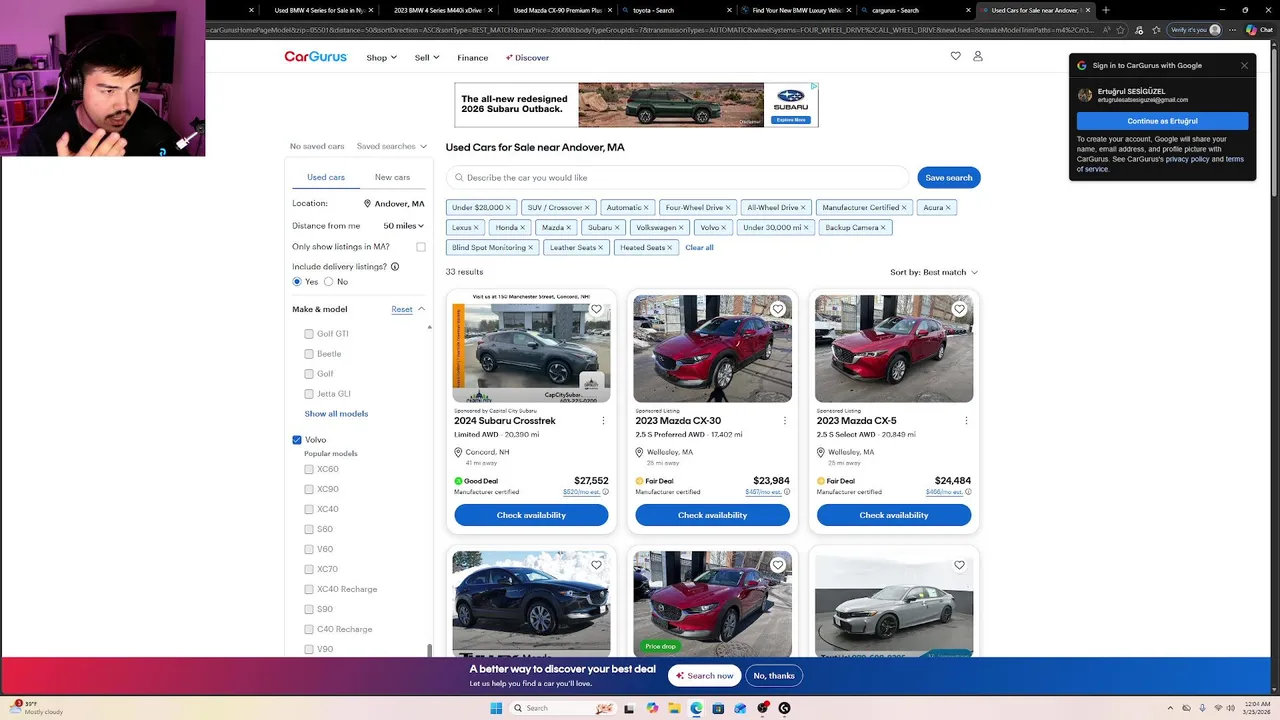Select No for delivery listings
The height and width of the screenshot is (720, 1280).
pyautogui.click(x=328, y=282)
